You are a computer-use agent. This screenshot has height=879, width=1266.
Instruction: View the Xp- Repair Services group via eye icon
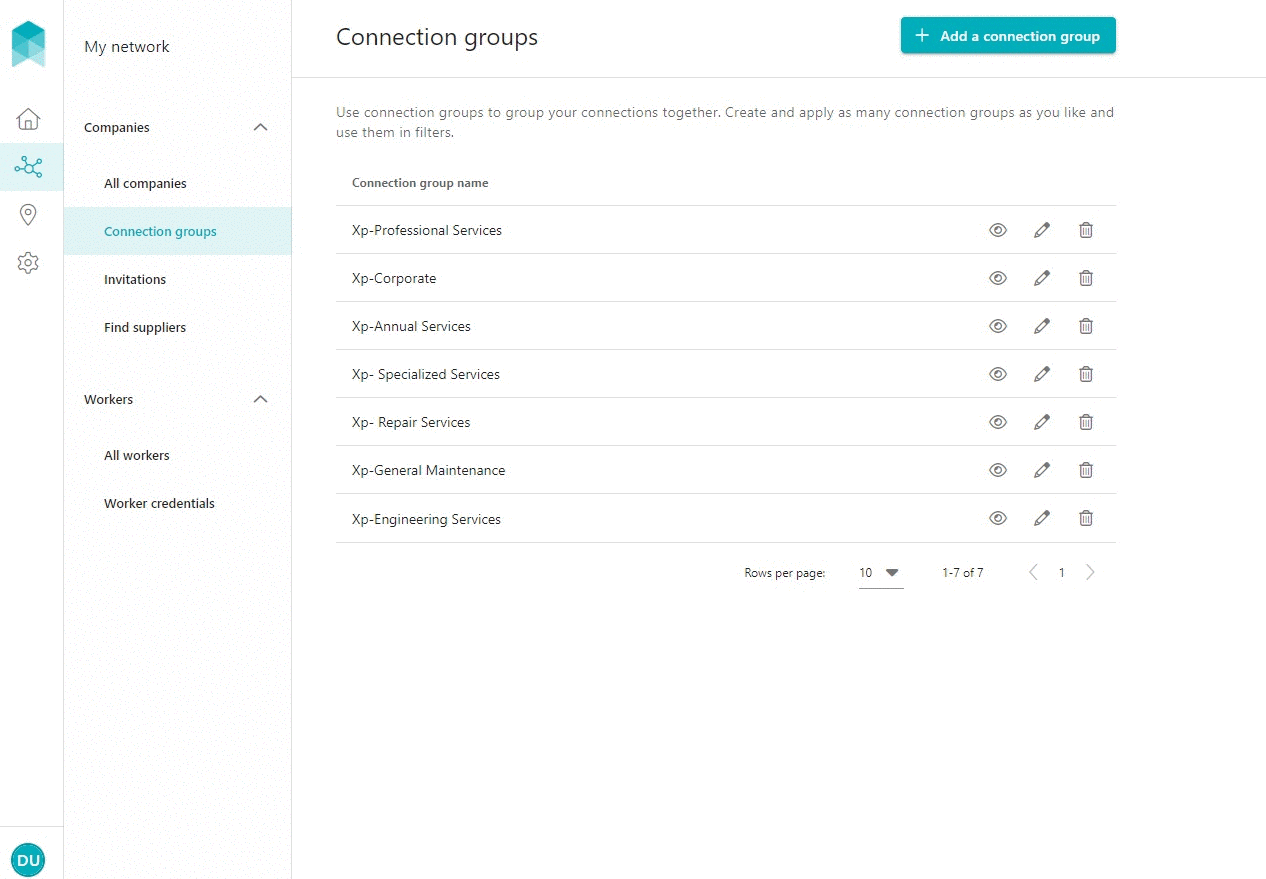[x=998, y=422]
